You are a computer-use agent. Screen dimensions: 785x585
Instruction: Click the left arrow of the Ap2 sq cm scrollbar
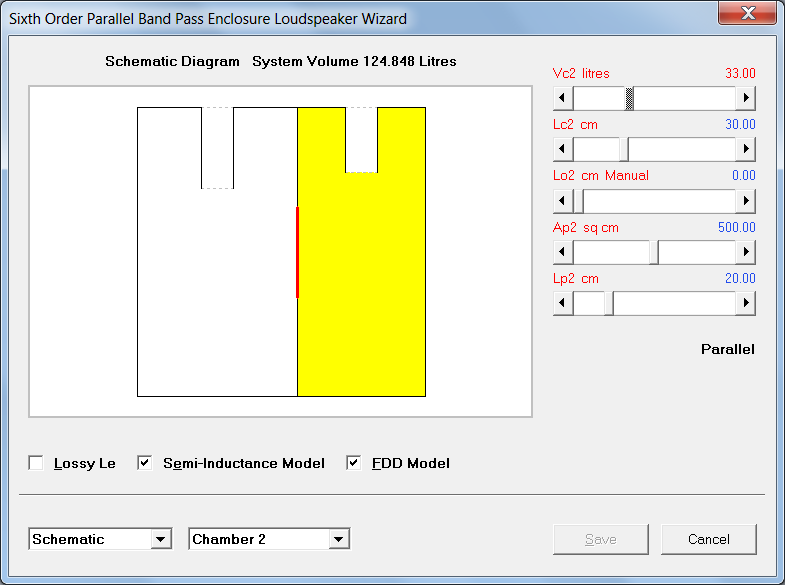coord(563,252)
